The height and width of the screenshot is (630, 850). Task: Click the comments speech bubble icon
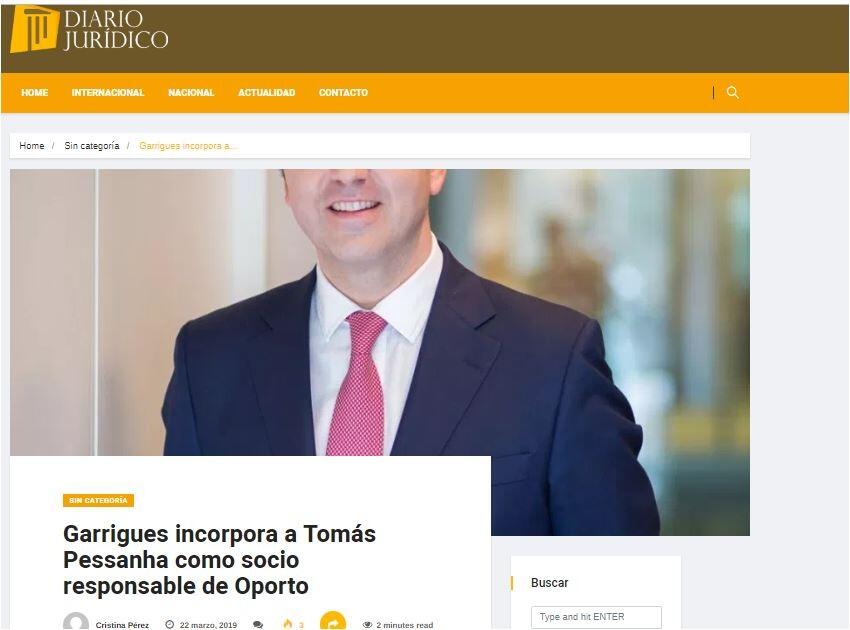[258, 625]
